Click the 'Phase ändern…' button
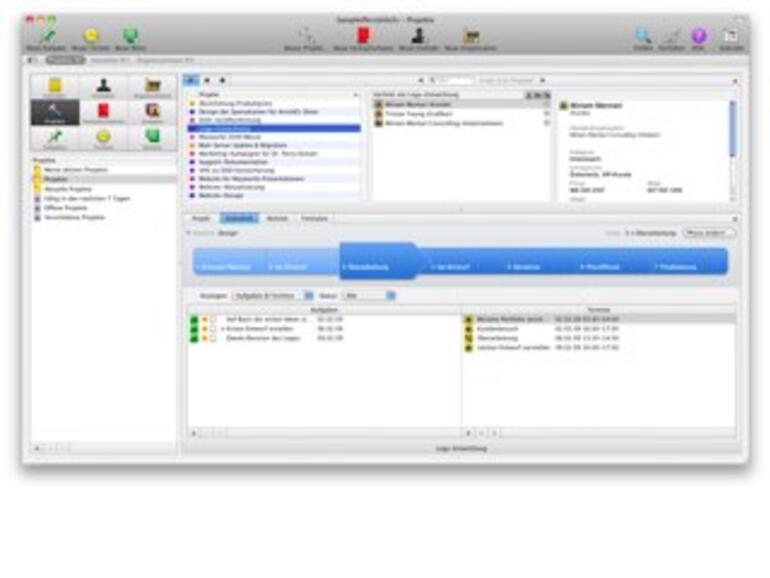Viewport: 770px width, 578px height. (709, 233)
